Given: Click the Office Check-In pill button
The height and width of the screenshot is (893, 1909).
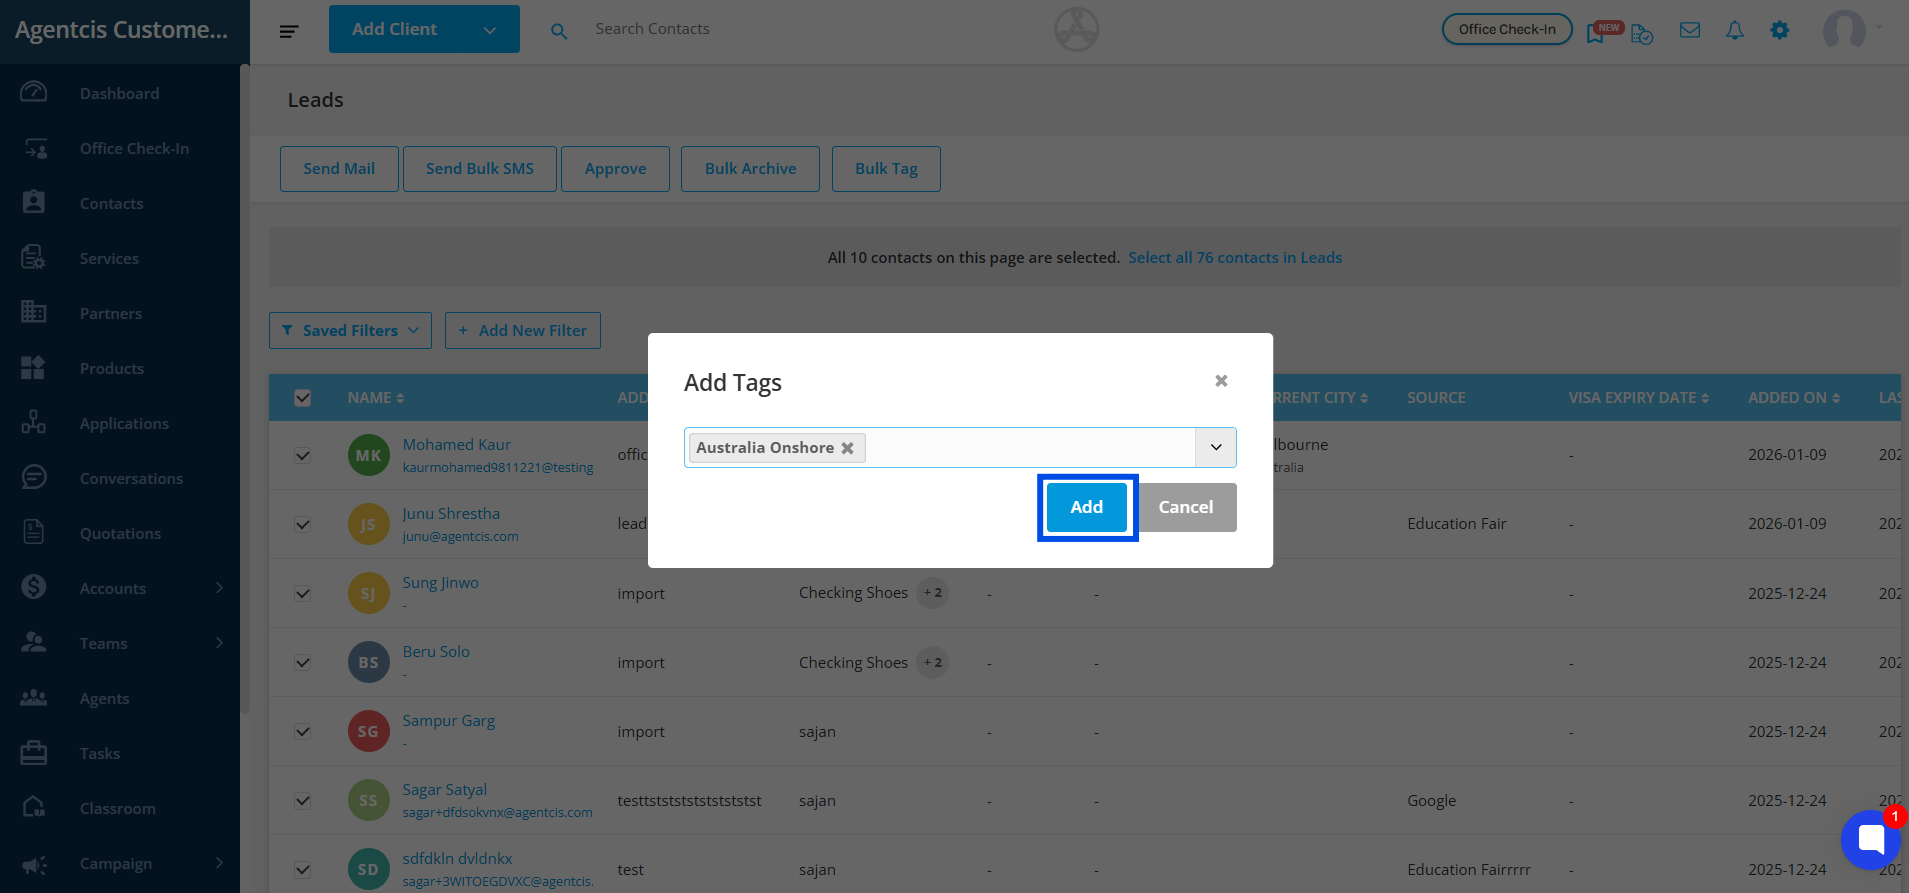Looking at the screenshot, I should 1507,29.
